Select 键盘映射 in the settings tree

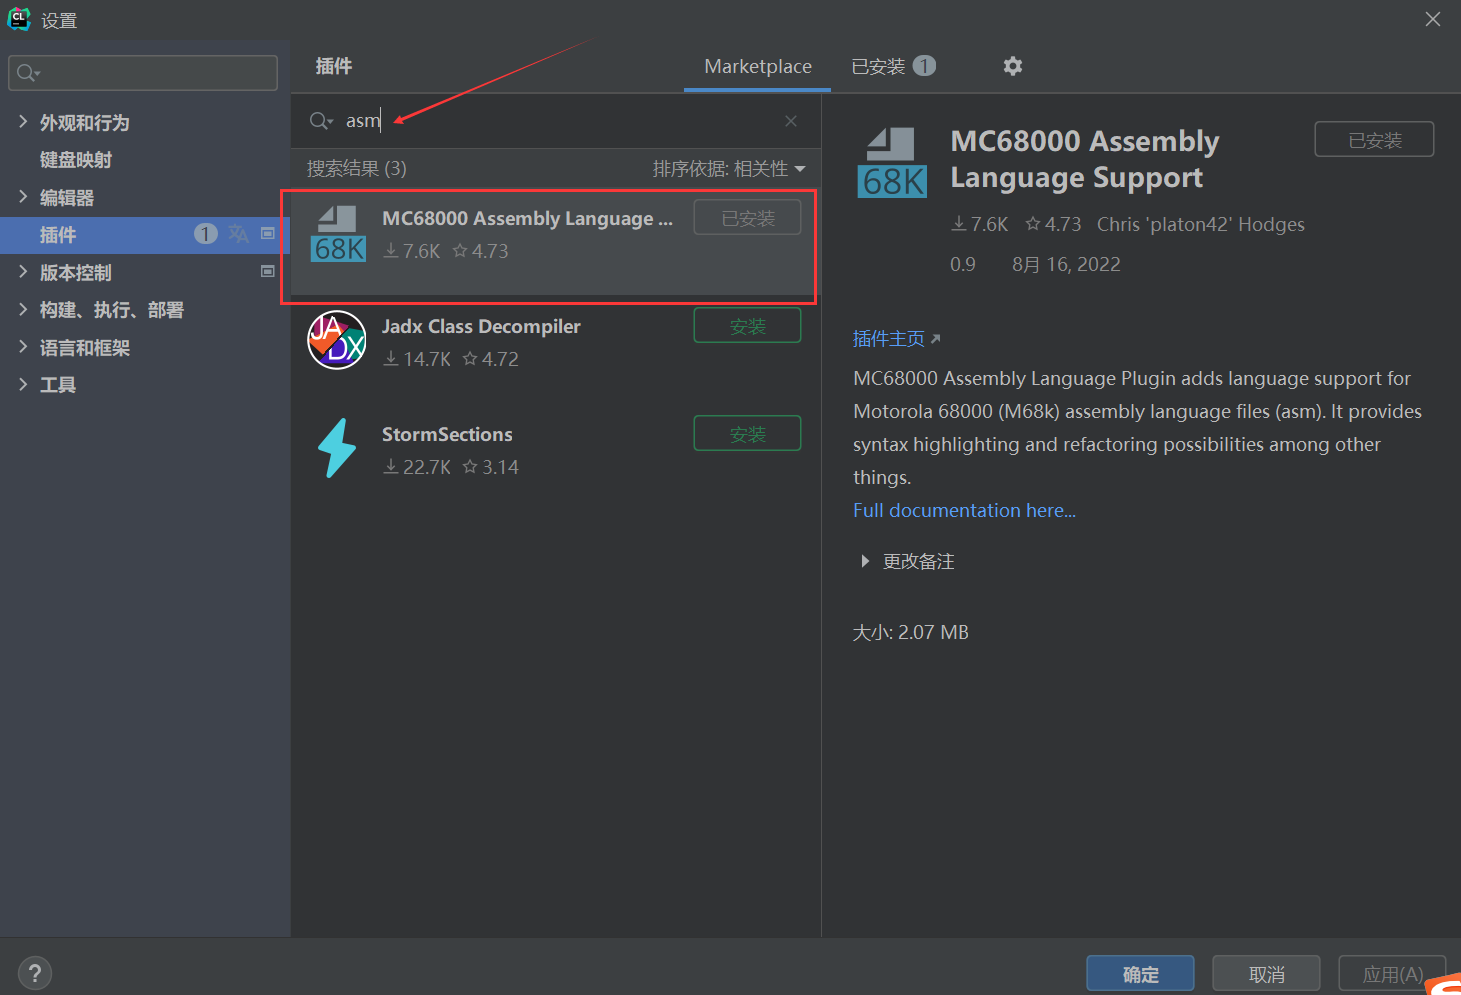pyautogui.click(x=76, y=160)
